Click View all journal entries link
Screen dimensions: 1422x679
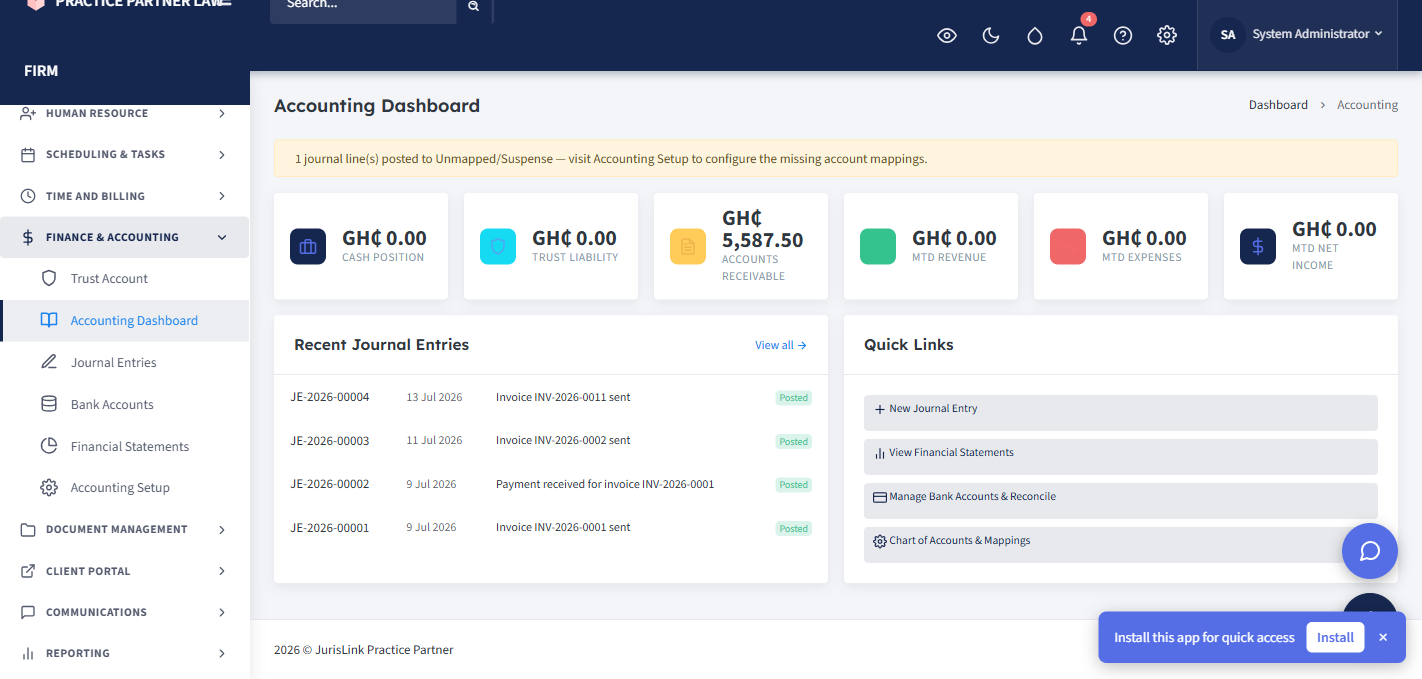(x=780, y=345)
